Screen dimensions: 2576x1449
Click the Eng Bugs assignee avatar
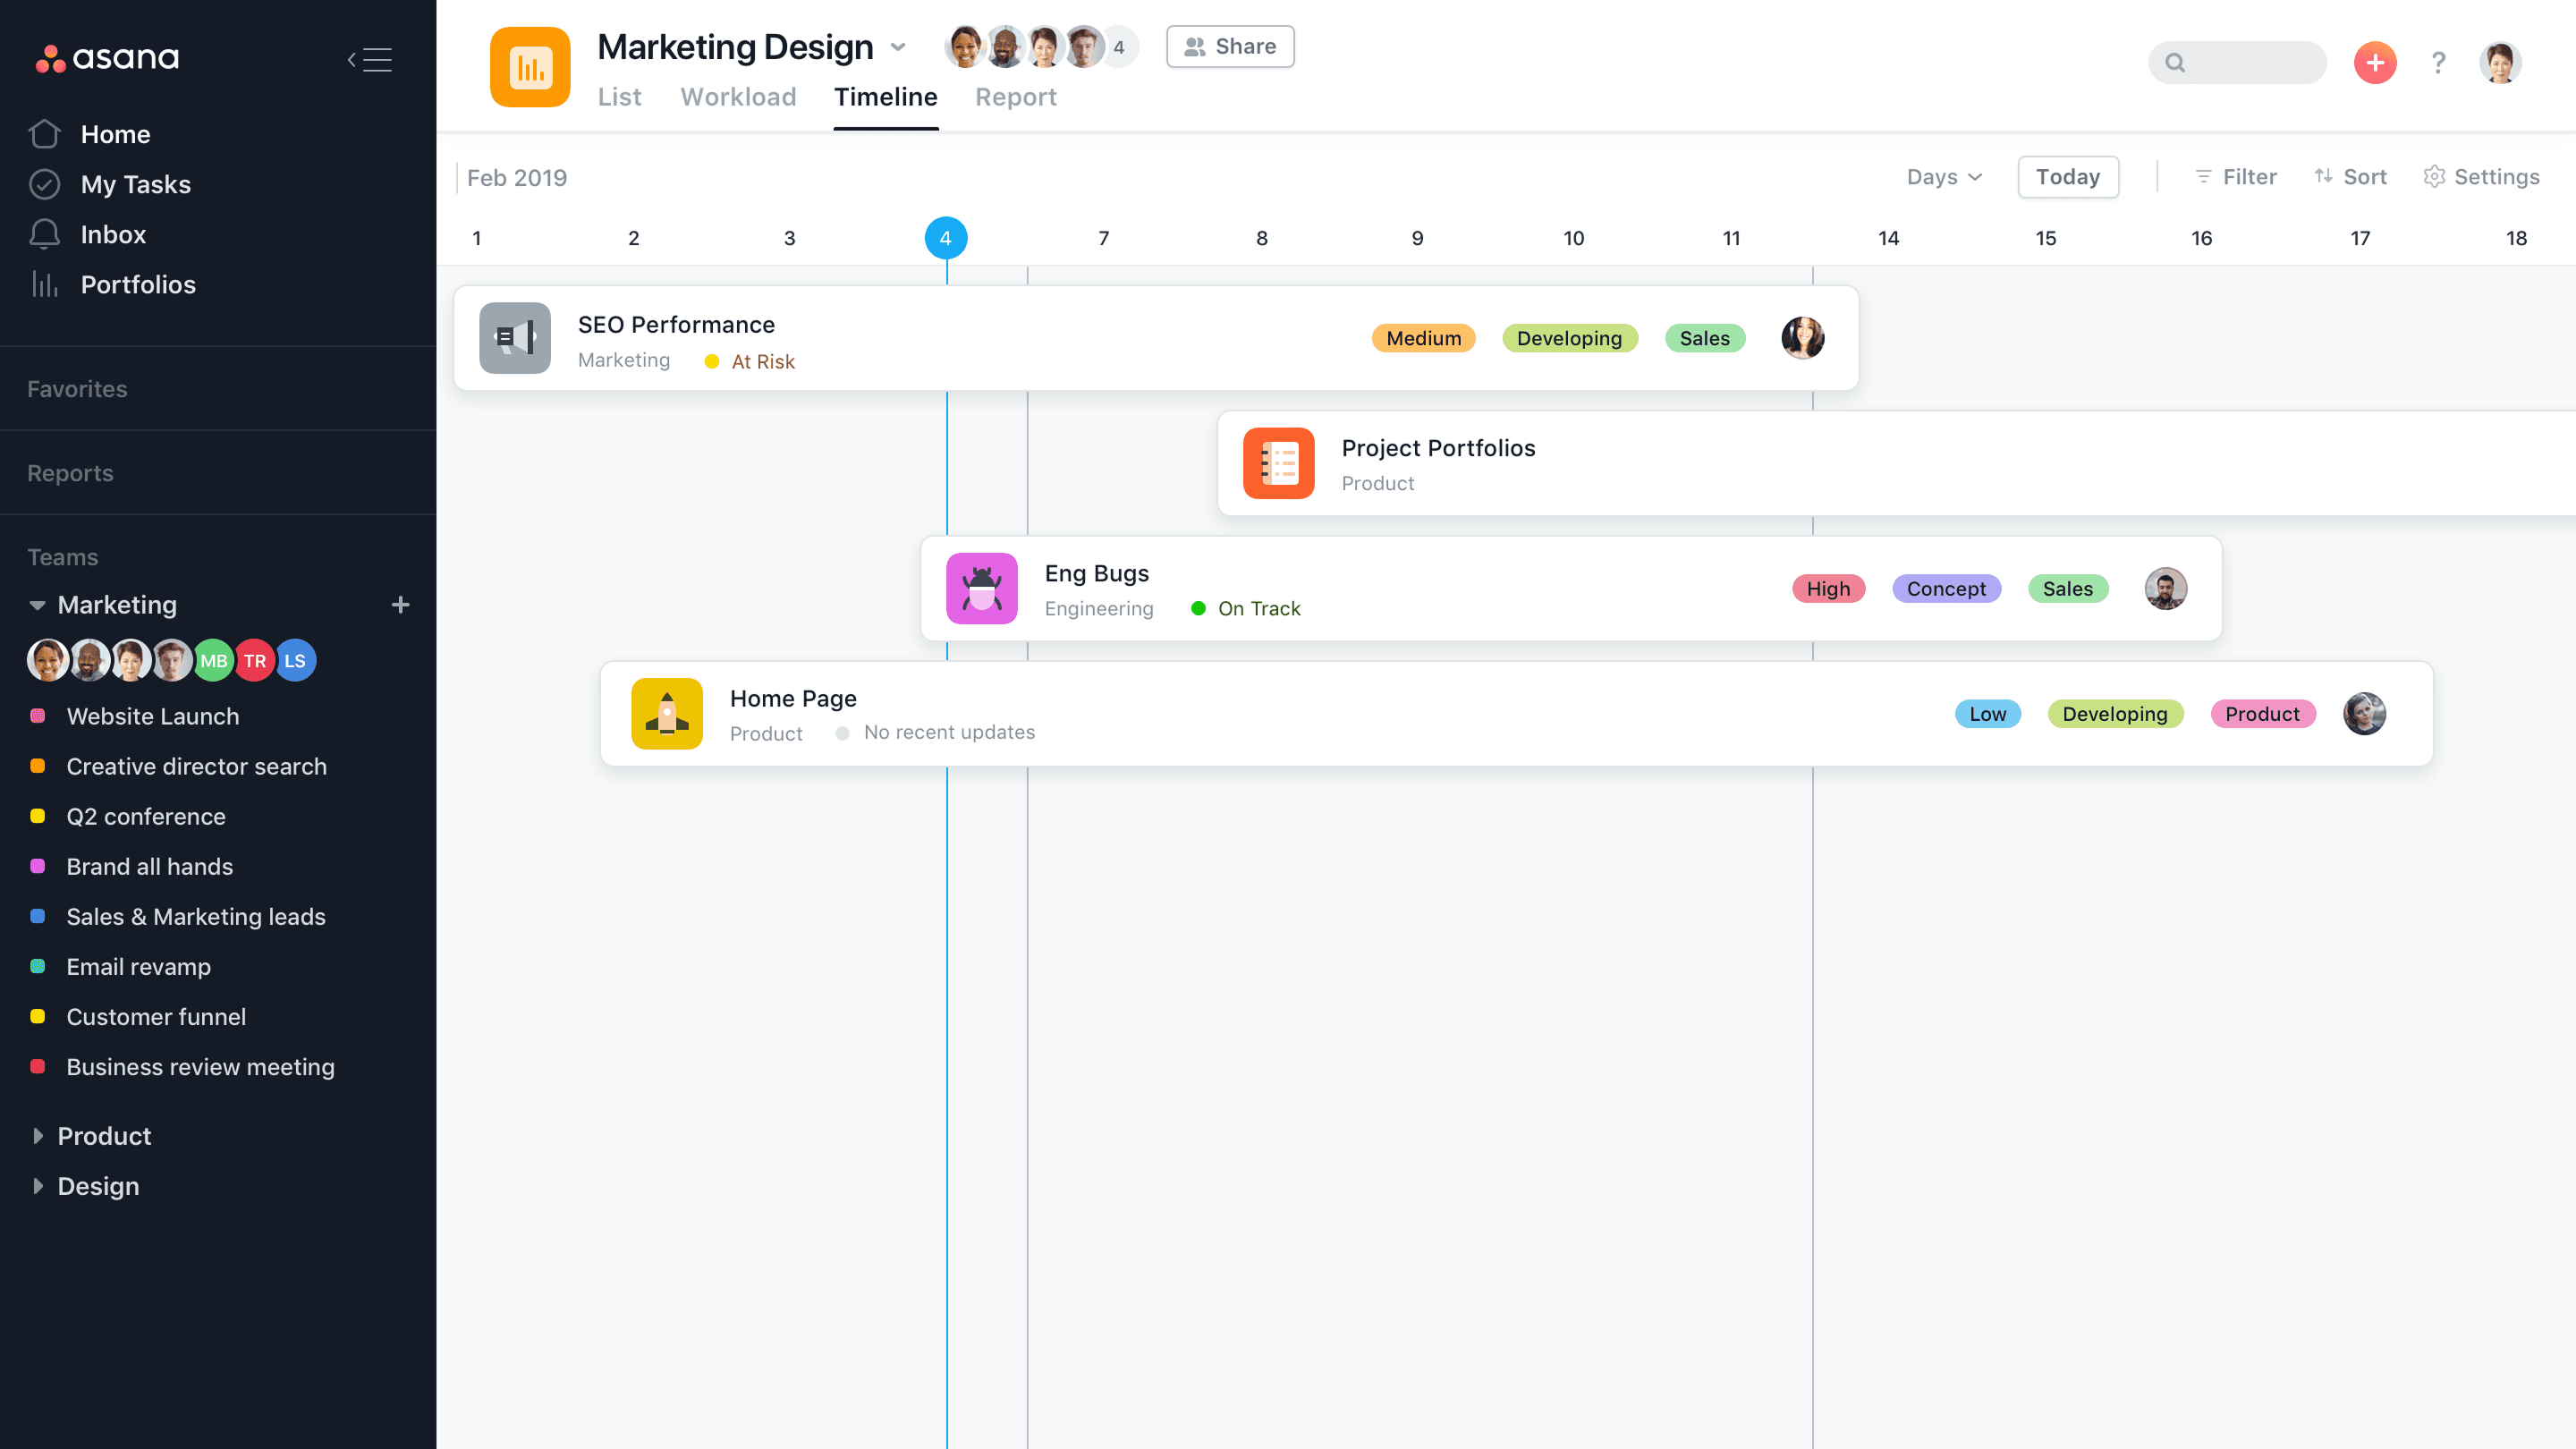click(x=2166, y=588)
